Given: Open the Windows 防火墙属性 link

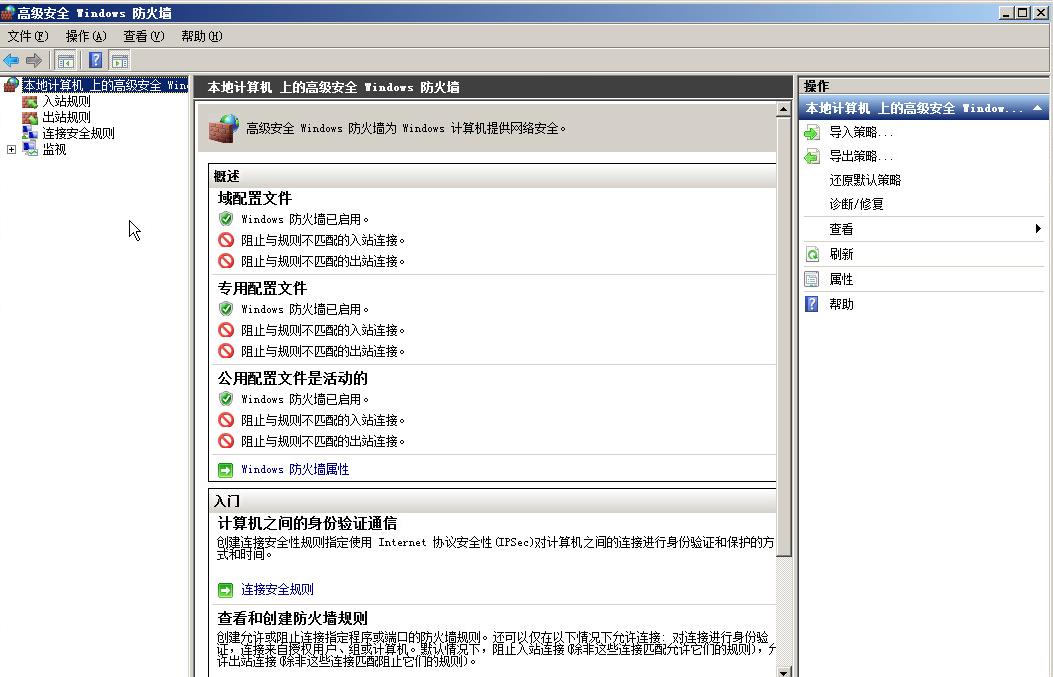Looking at the screenshot, I should coord(295,469).
